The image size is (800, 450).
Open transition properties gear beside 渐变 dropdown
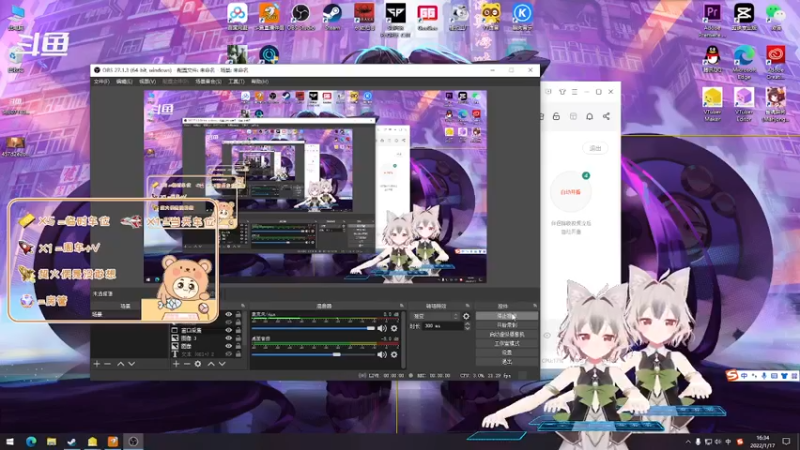coord(466,316)
